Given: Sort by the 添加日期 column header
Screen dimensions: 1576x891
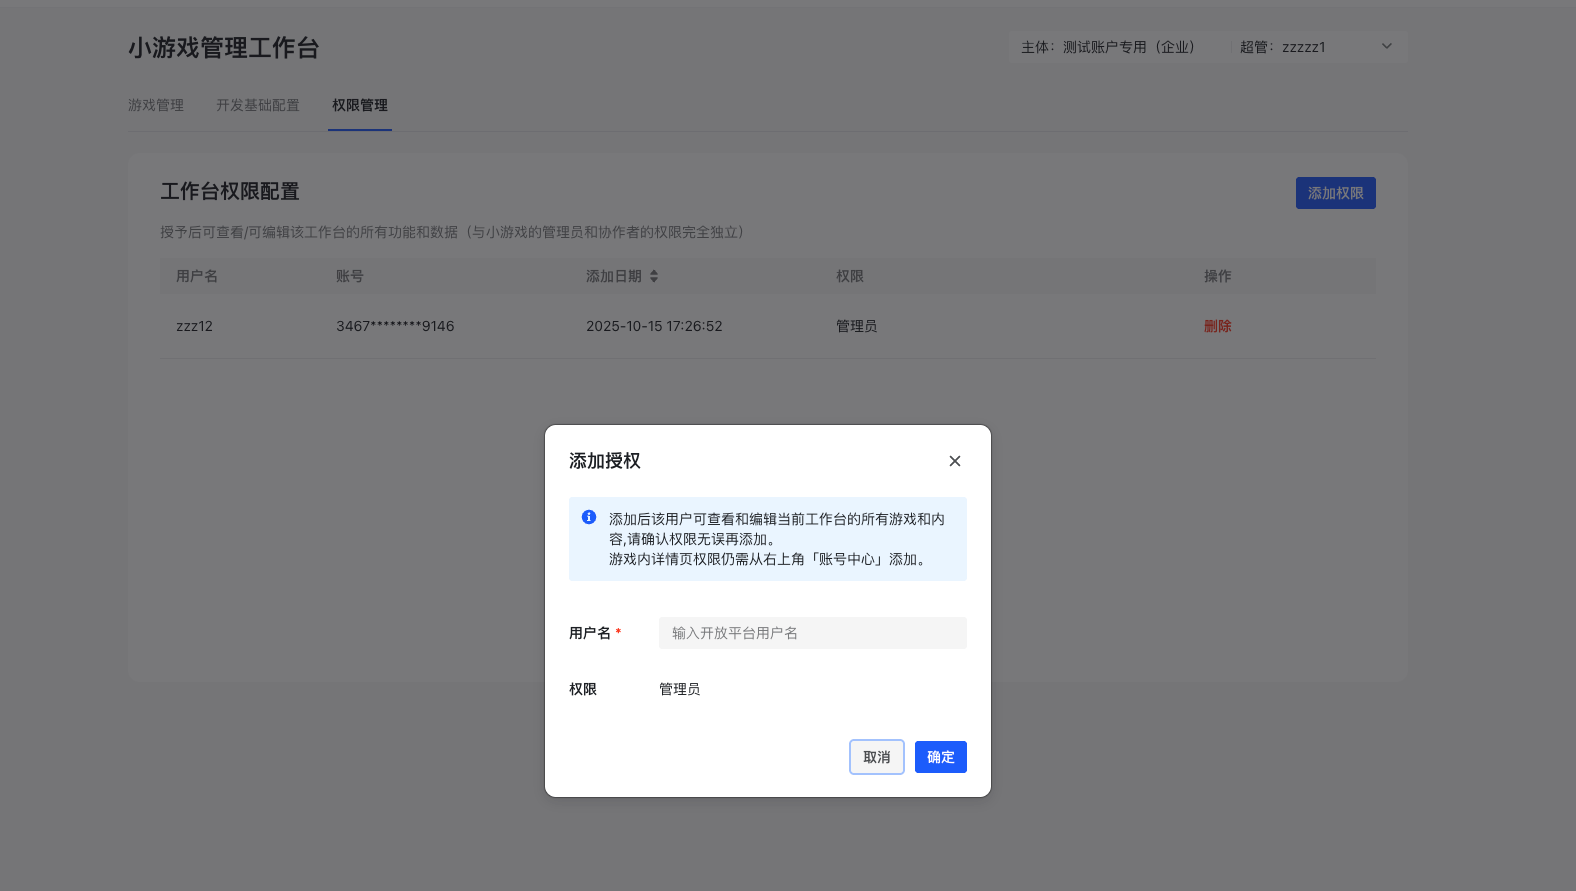Looking at the screenshot, I should [614, 276].
